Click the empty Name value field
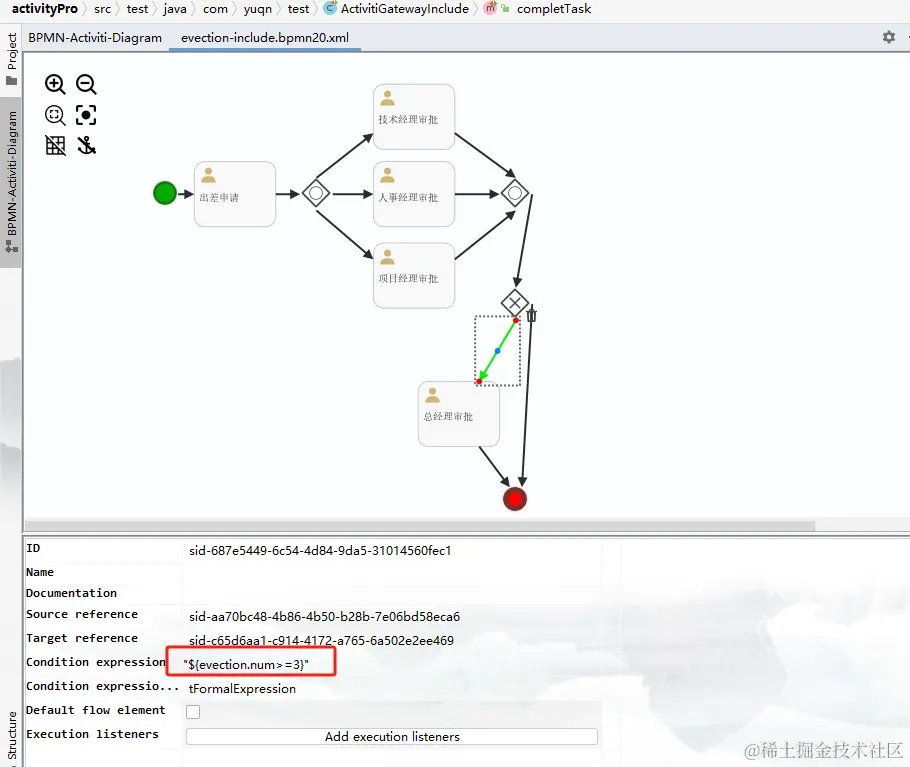The width and height of the screenshot is (910, 767). click(392, 572)
